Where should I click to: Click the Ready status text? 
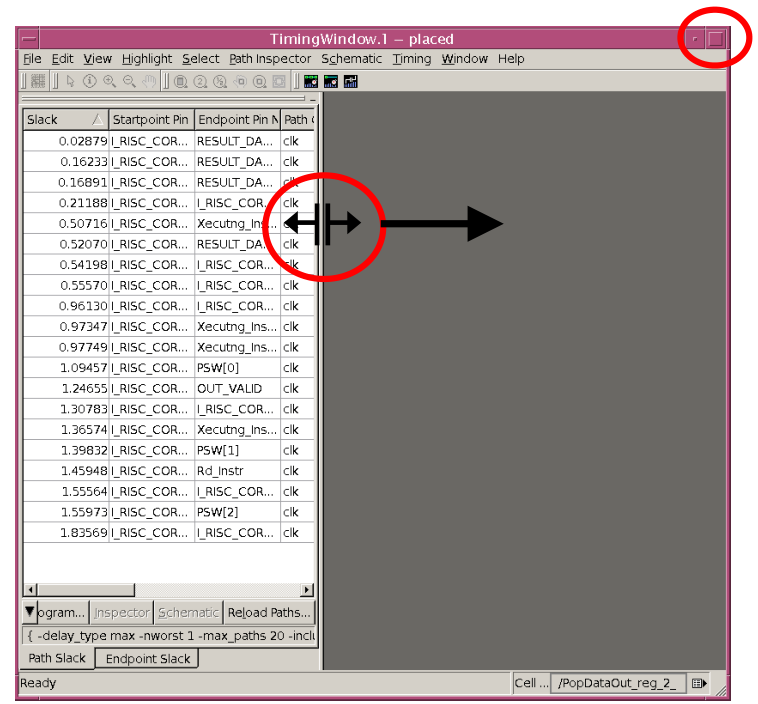coord(38,683)
